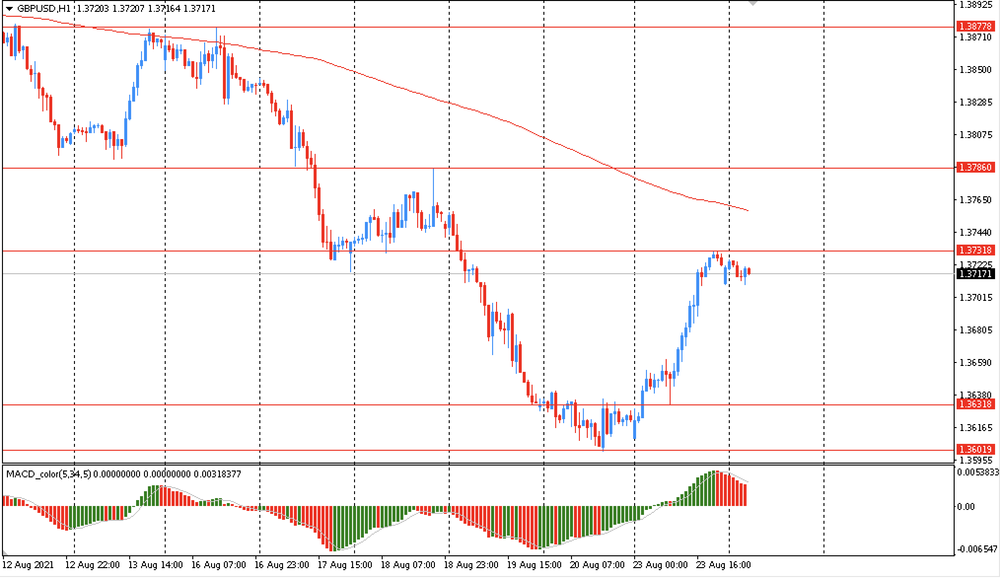Click the 1.36590 price scale value
Image resolution: width=1000 pixels, height=578 pixels.
pos(976,362)
